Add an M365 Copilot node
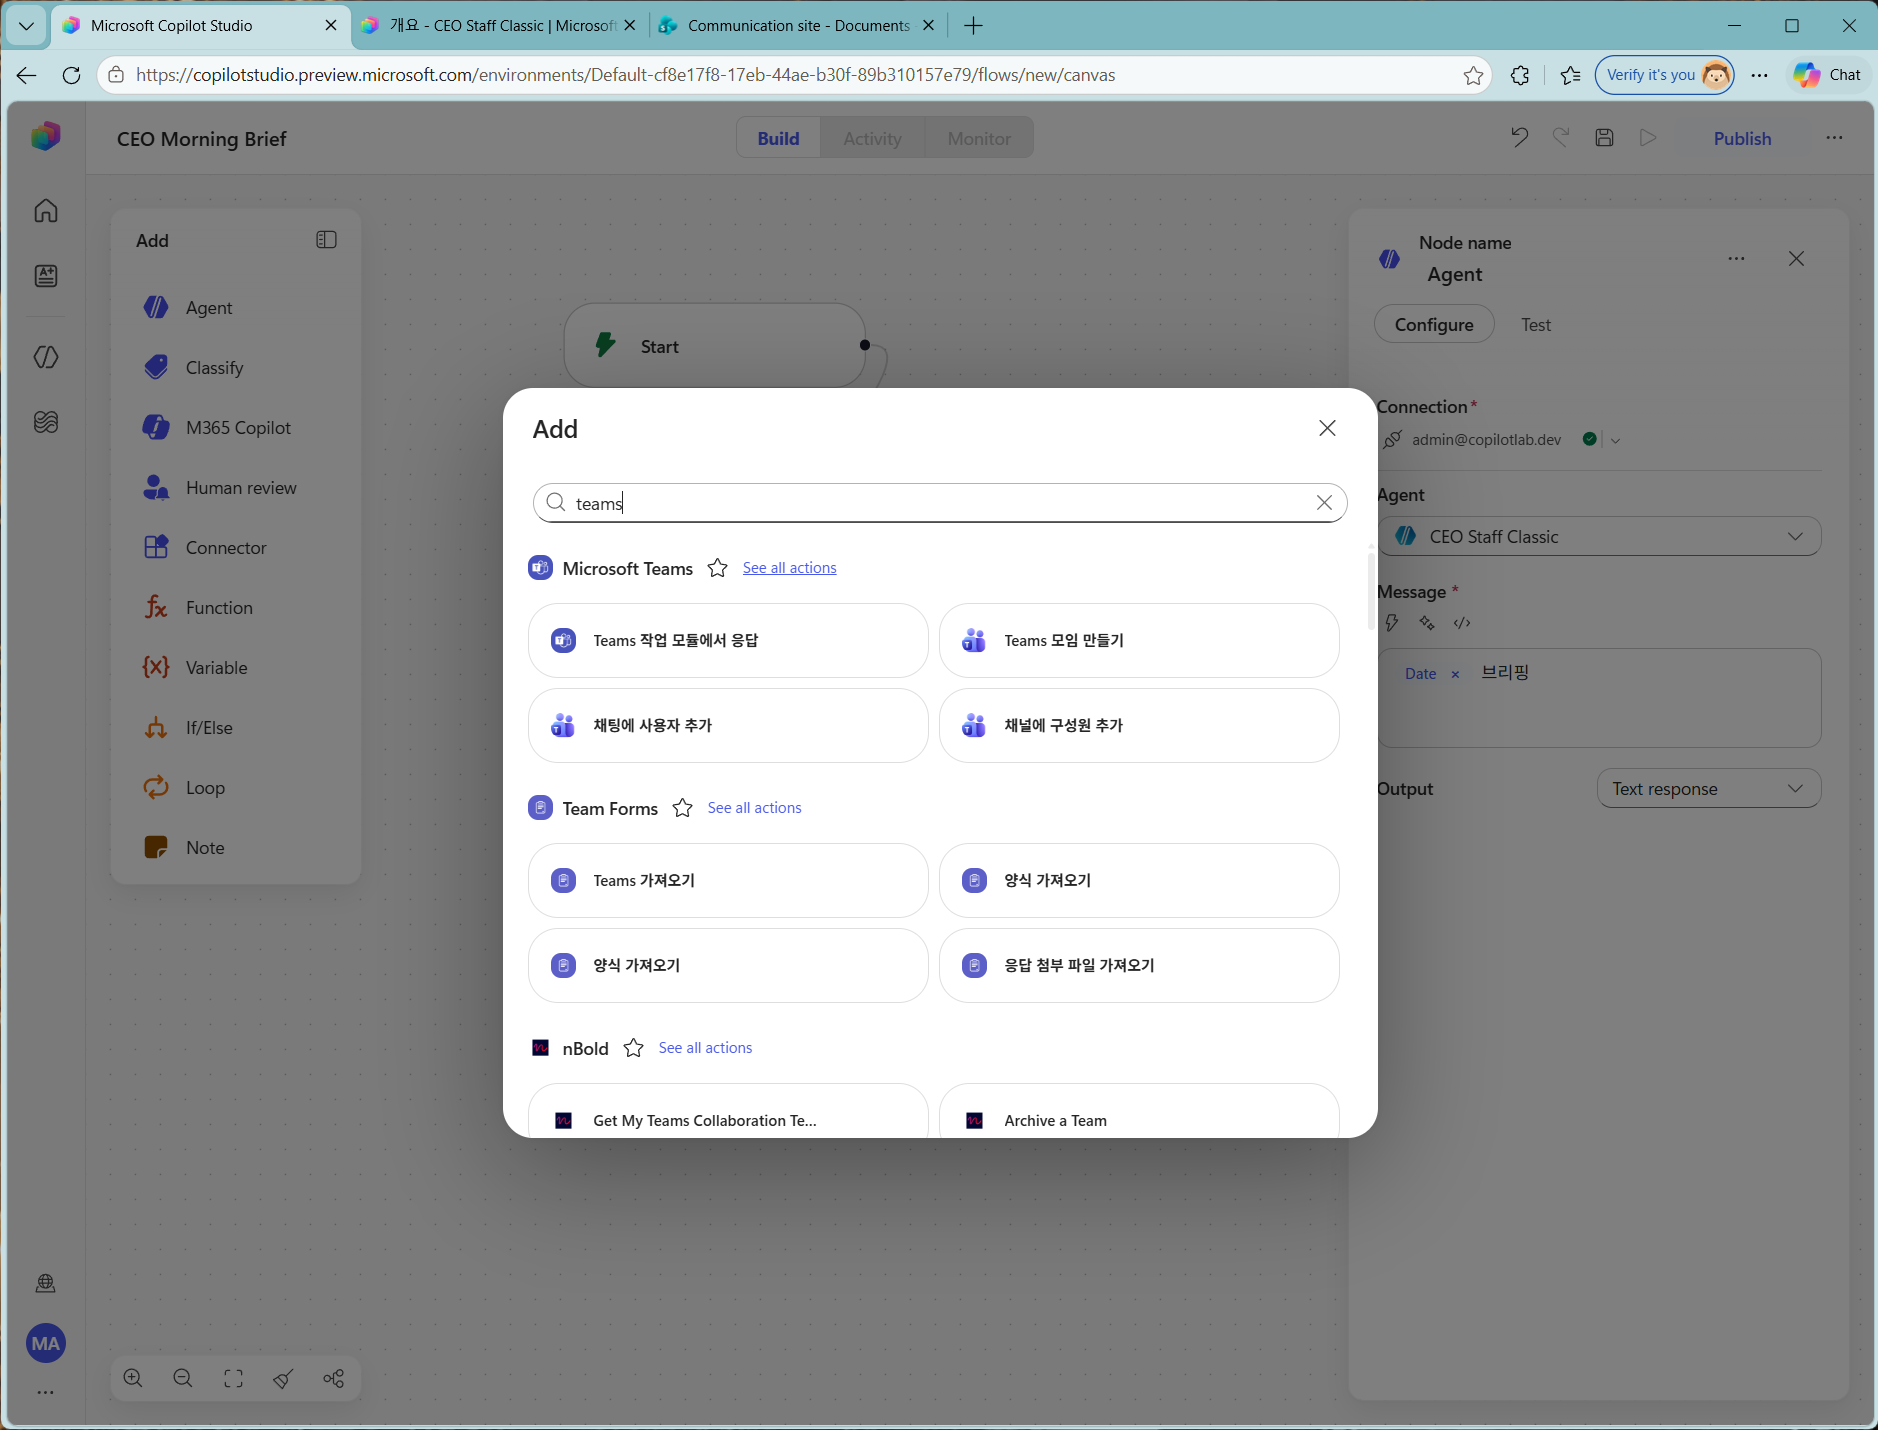Screen dimensions: 1878x1430 [x=236, y=428]
